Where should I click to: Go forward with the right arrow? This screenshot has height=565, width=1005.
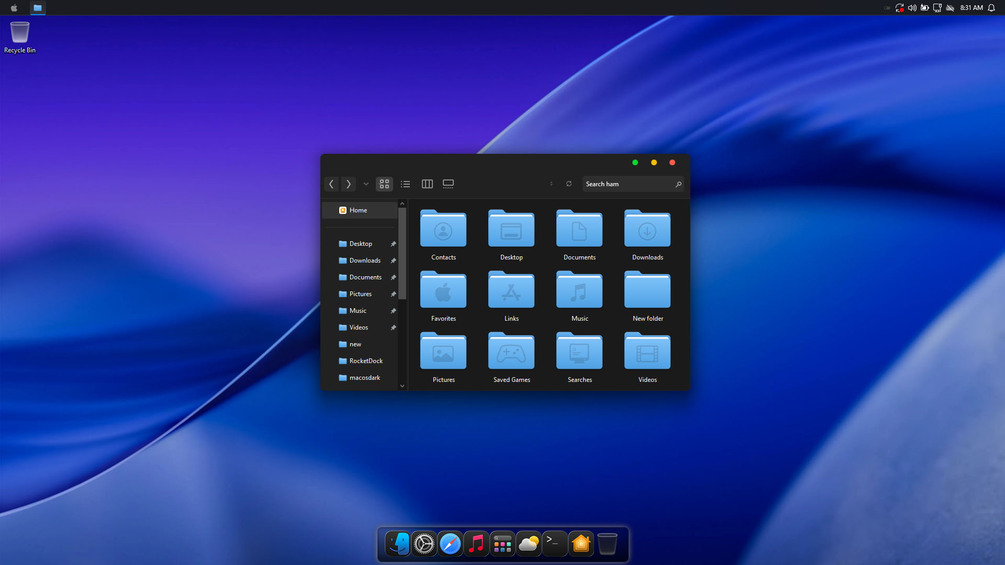[348, 184]
